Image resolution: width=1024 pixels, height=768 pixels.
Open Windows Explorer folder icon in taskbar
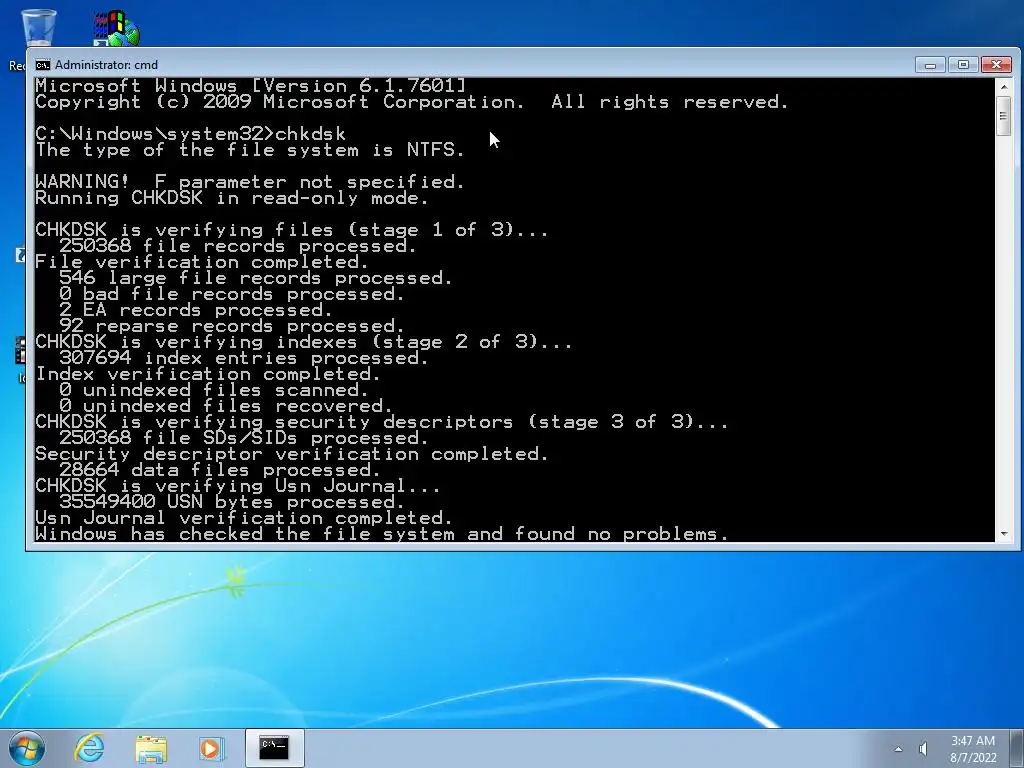151,748
